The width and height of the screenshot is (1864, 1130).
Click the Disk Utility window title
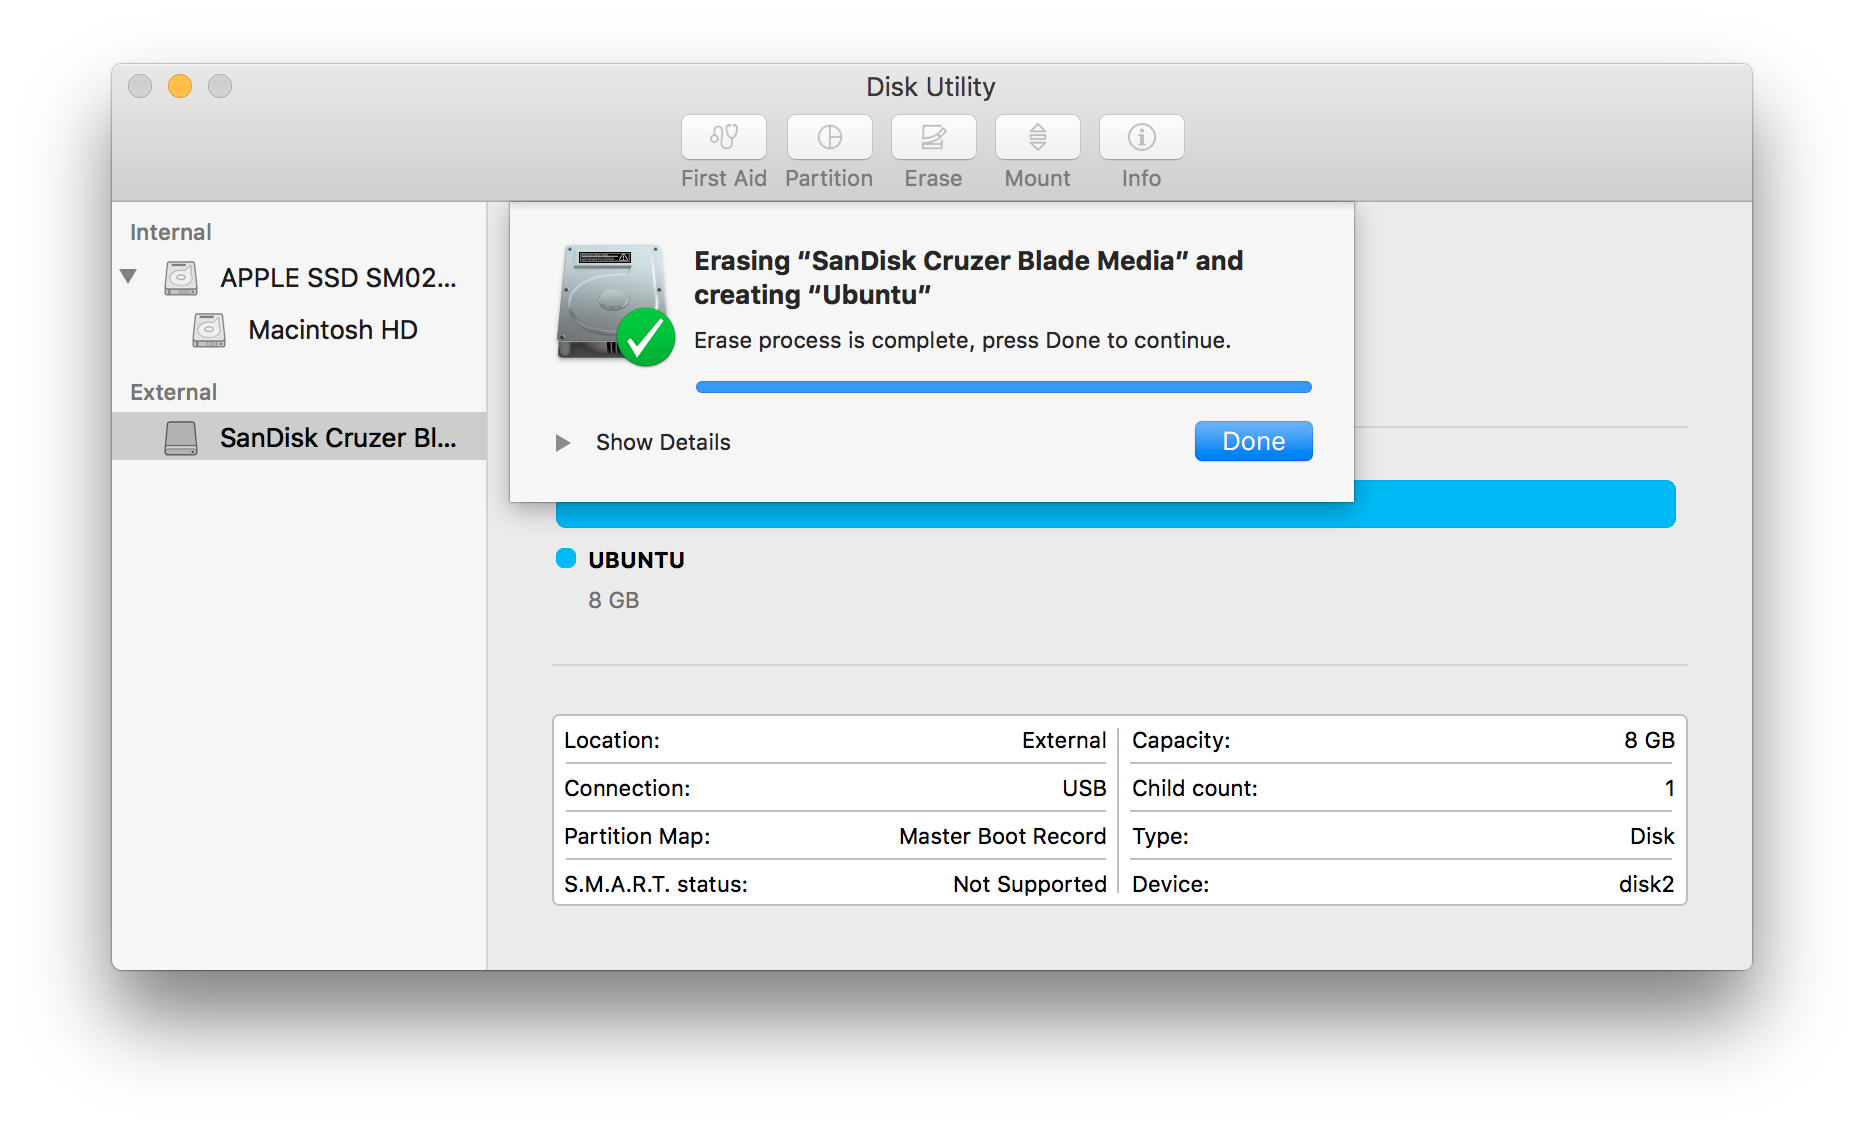tap(931, 87)
